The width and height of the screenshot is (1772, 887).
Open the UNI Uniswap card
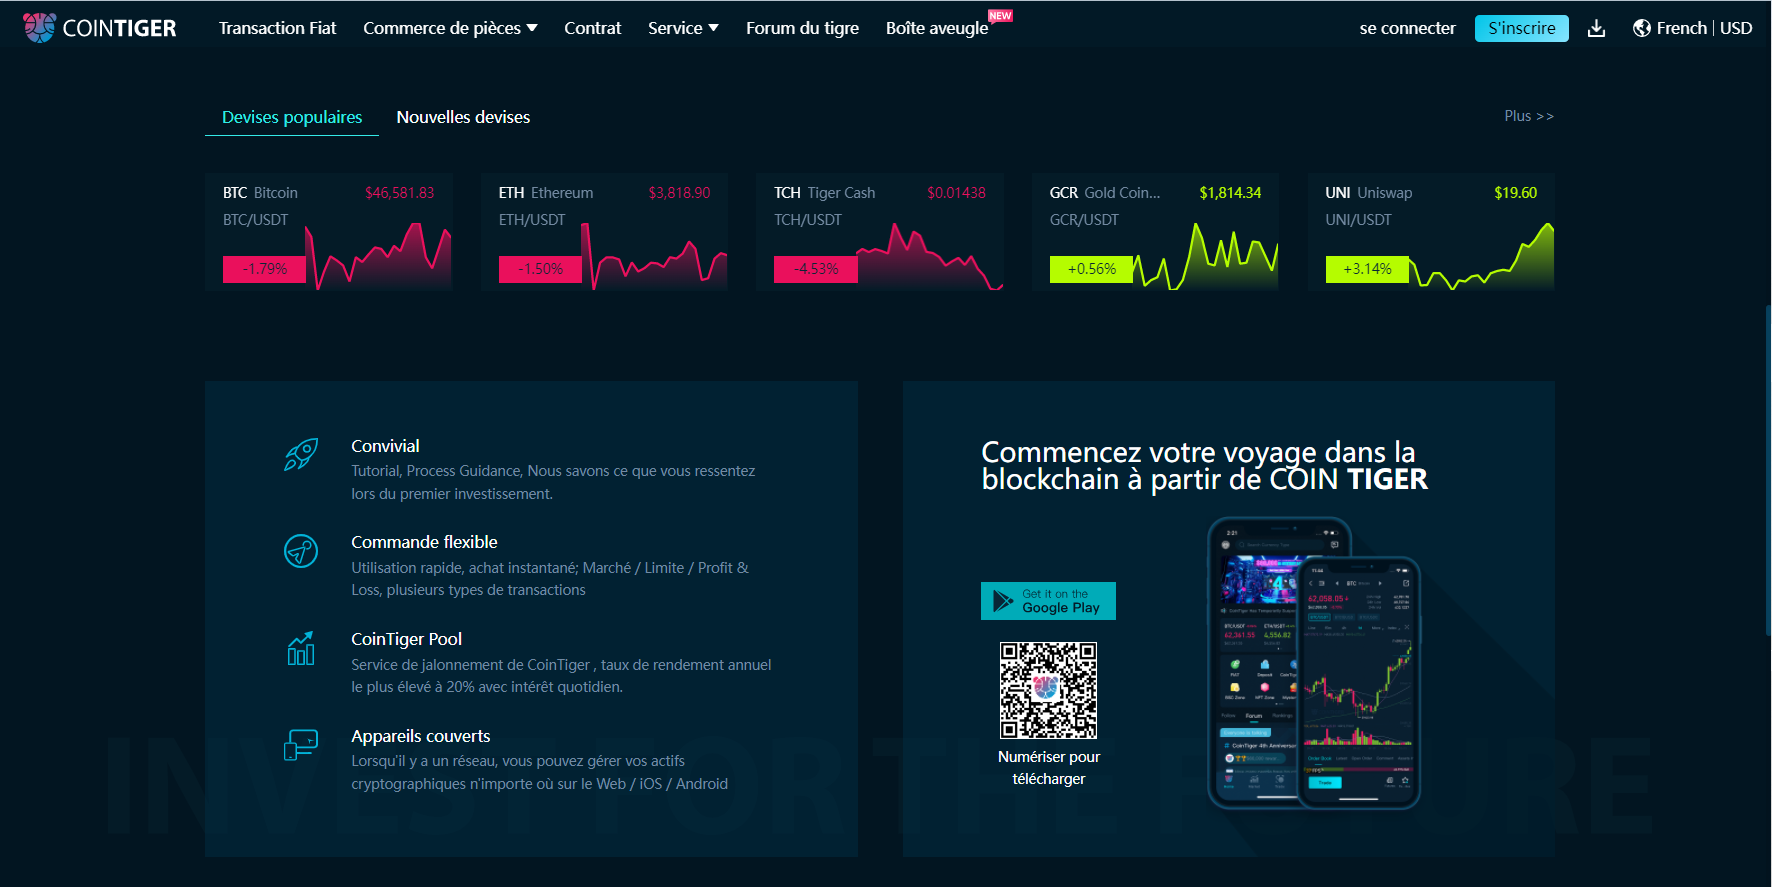click(1431, 232)
